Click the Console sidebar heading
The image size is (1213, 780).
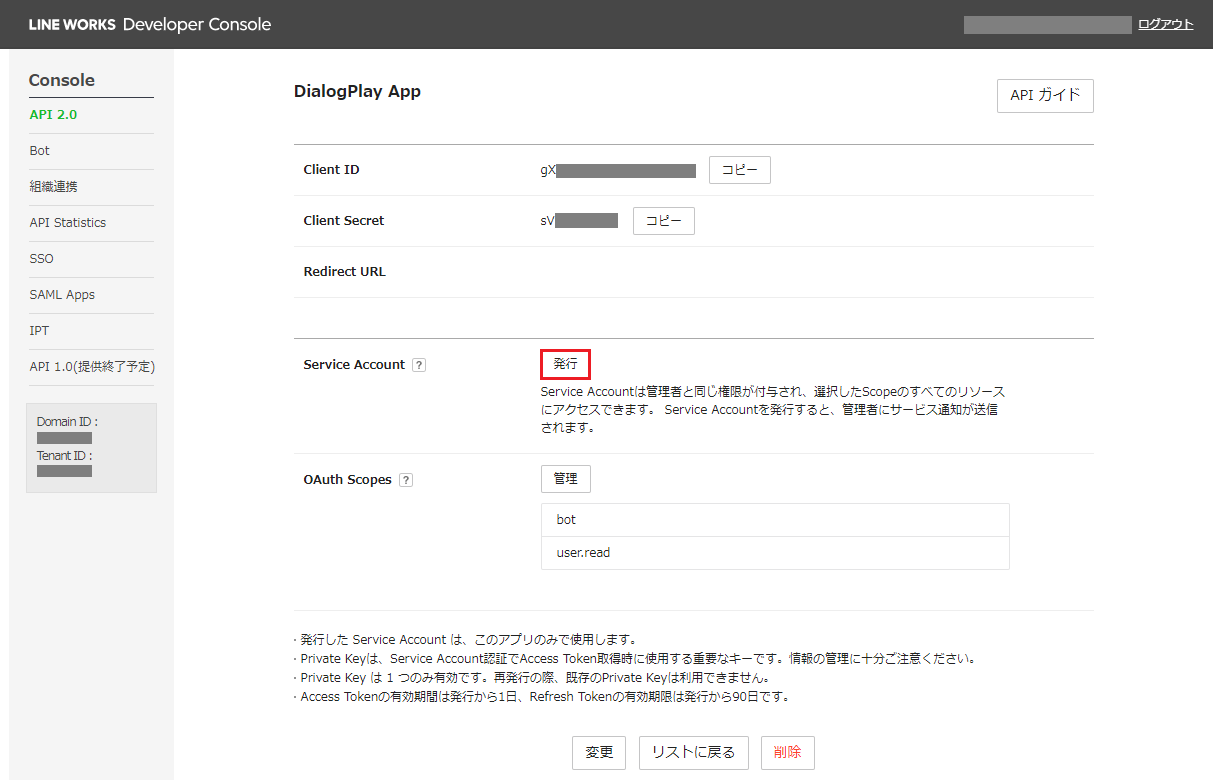tap(62, 81)
